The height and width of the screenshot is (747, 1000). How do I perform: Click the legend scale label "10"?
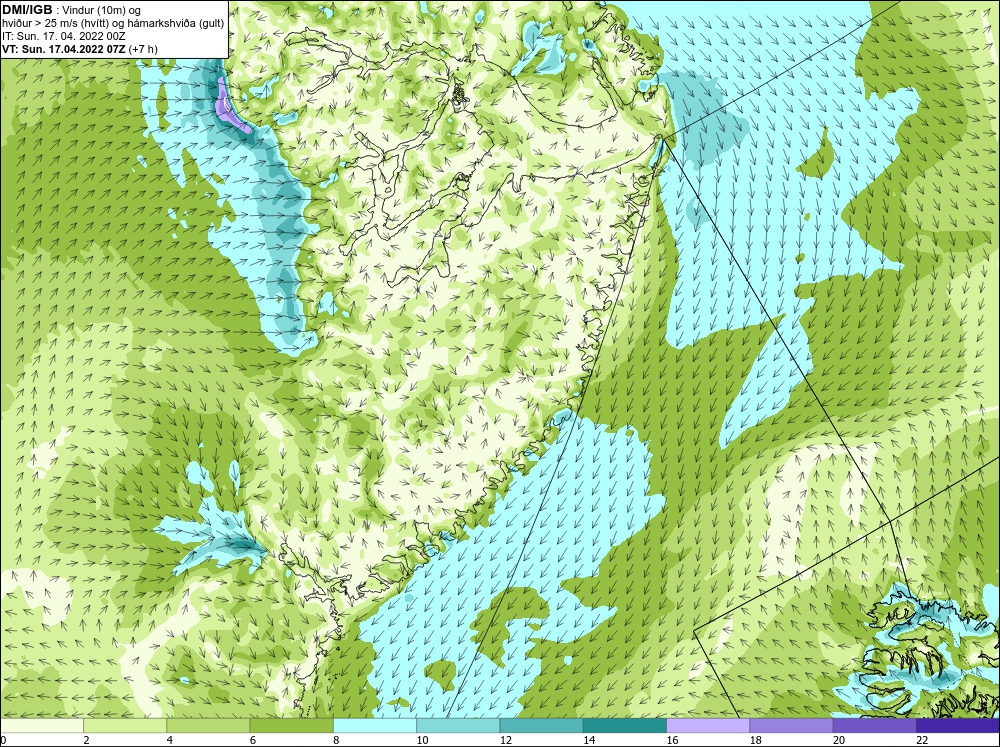(x=422, y=740)
